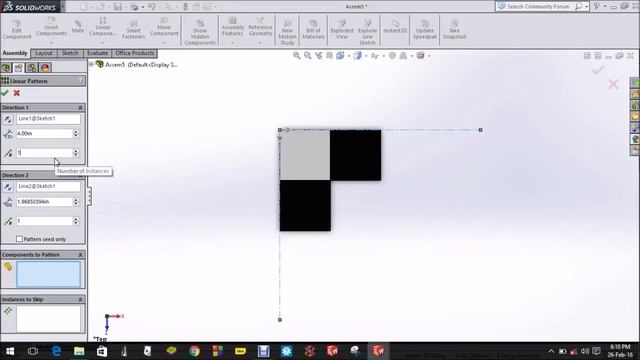The height and width of the screenshot is (360, 640).
Task: Accept the Linear Pattern with green checkmark
Action: click(x=4, y=93)
